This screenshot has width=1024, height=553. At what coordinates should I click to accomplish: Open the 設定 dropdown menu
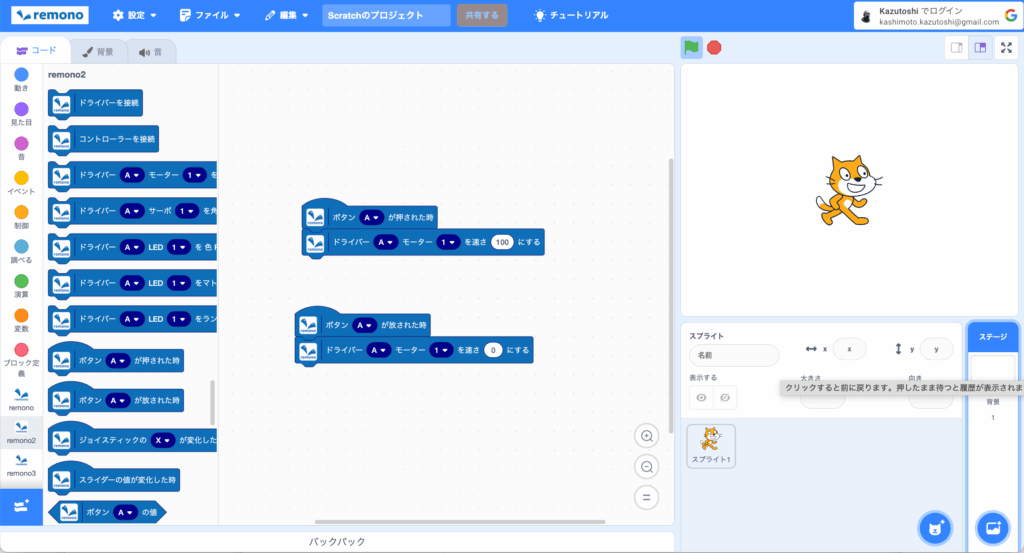[x=134, y=16]
